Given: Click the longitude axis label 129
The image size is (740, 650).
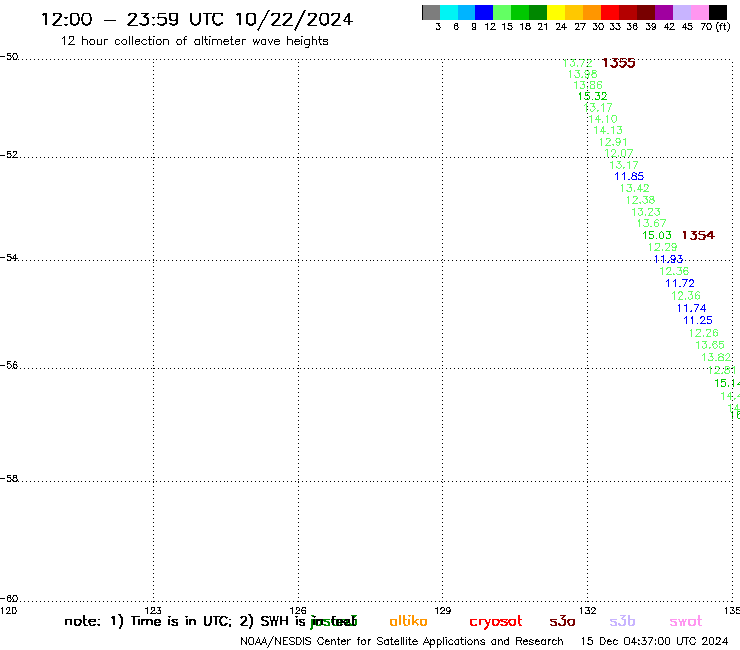Looking at the screenshot, I should pos(443,610).
